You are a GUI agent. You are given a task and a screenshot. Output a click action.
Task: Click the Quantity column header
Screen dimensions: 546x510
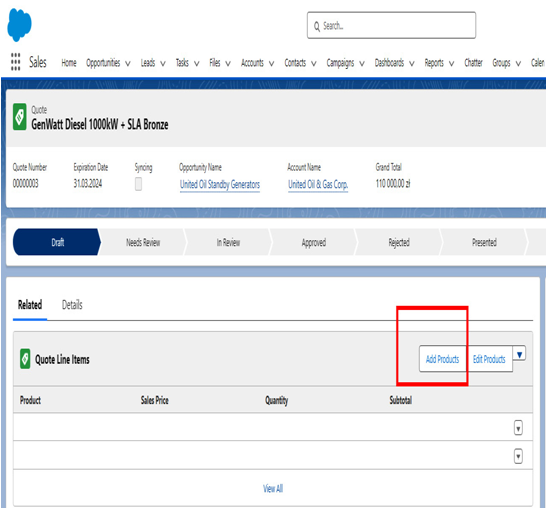(277, 401)
